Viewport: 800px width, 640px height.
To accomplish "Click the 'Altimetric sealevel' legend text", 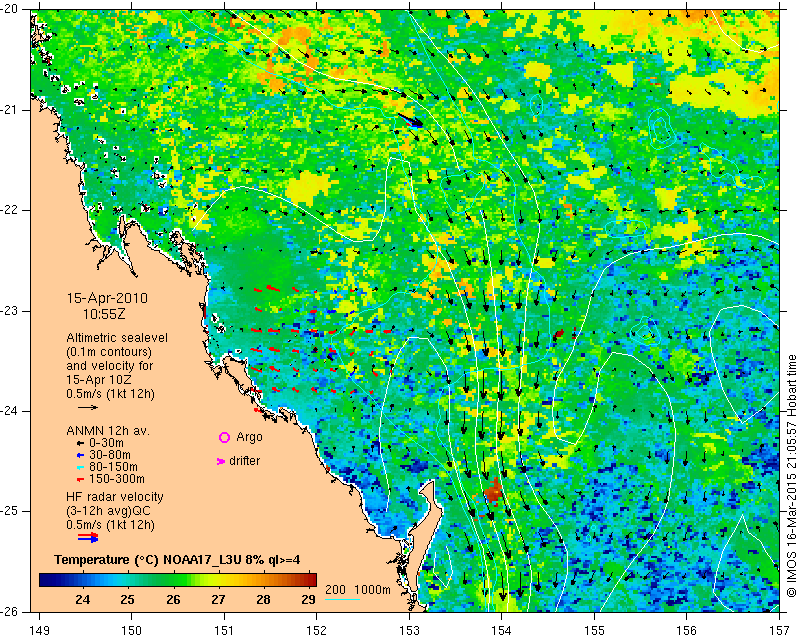I will [117, 338].
